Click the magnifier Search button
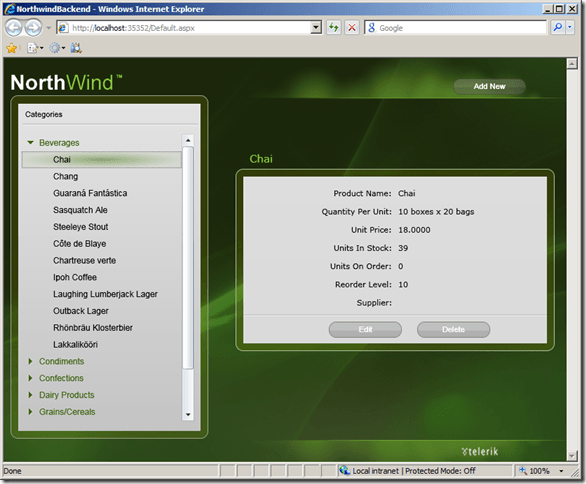Image resolution: width=586 pixels, height=484 pixels. pyautogui.click(x=557, y=27)
